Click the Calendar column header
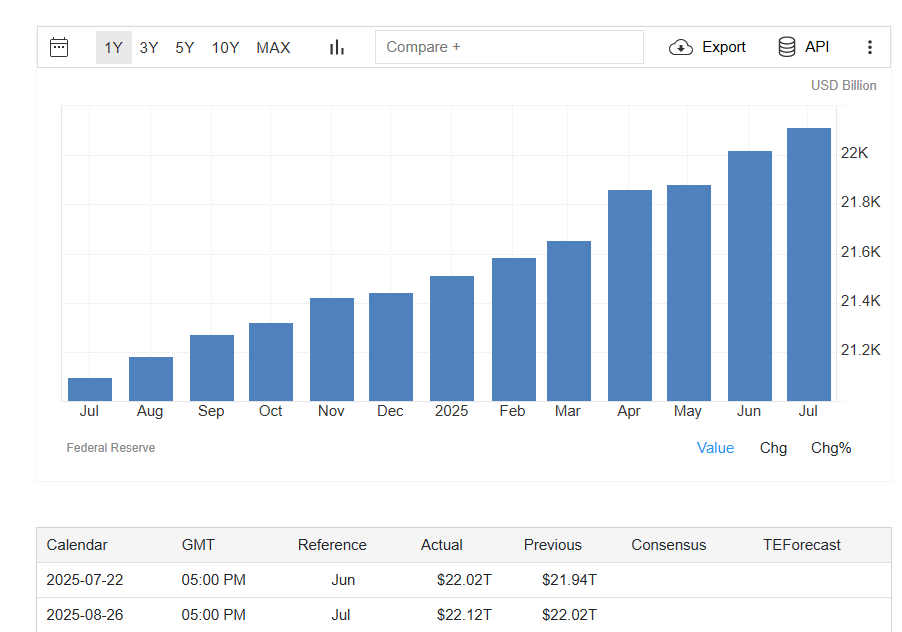902x632 pixels. [x=77, y=545]
